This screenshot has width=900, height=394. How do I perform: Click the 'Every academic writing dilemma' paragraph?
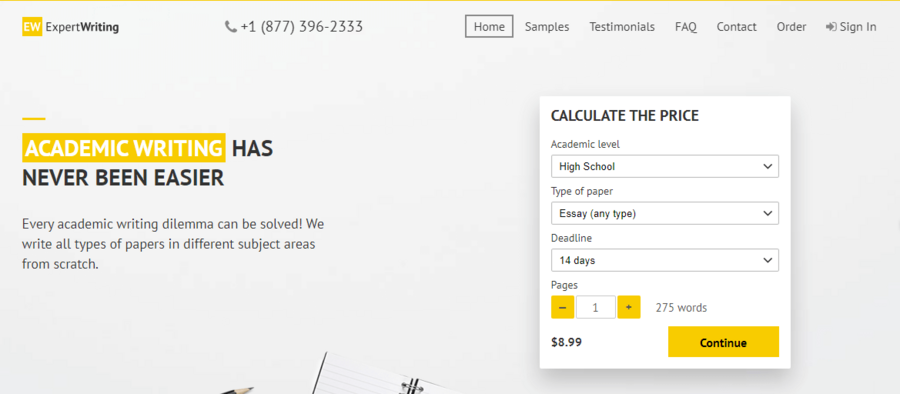pos(173,244)
